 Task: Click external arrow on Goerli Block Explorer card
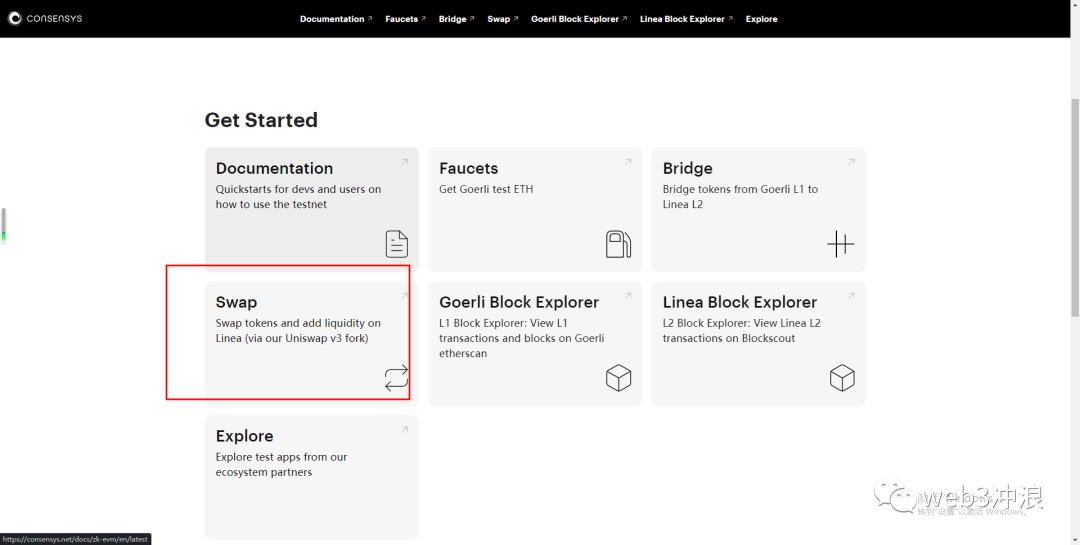pos(628,296)
